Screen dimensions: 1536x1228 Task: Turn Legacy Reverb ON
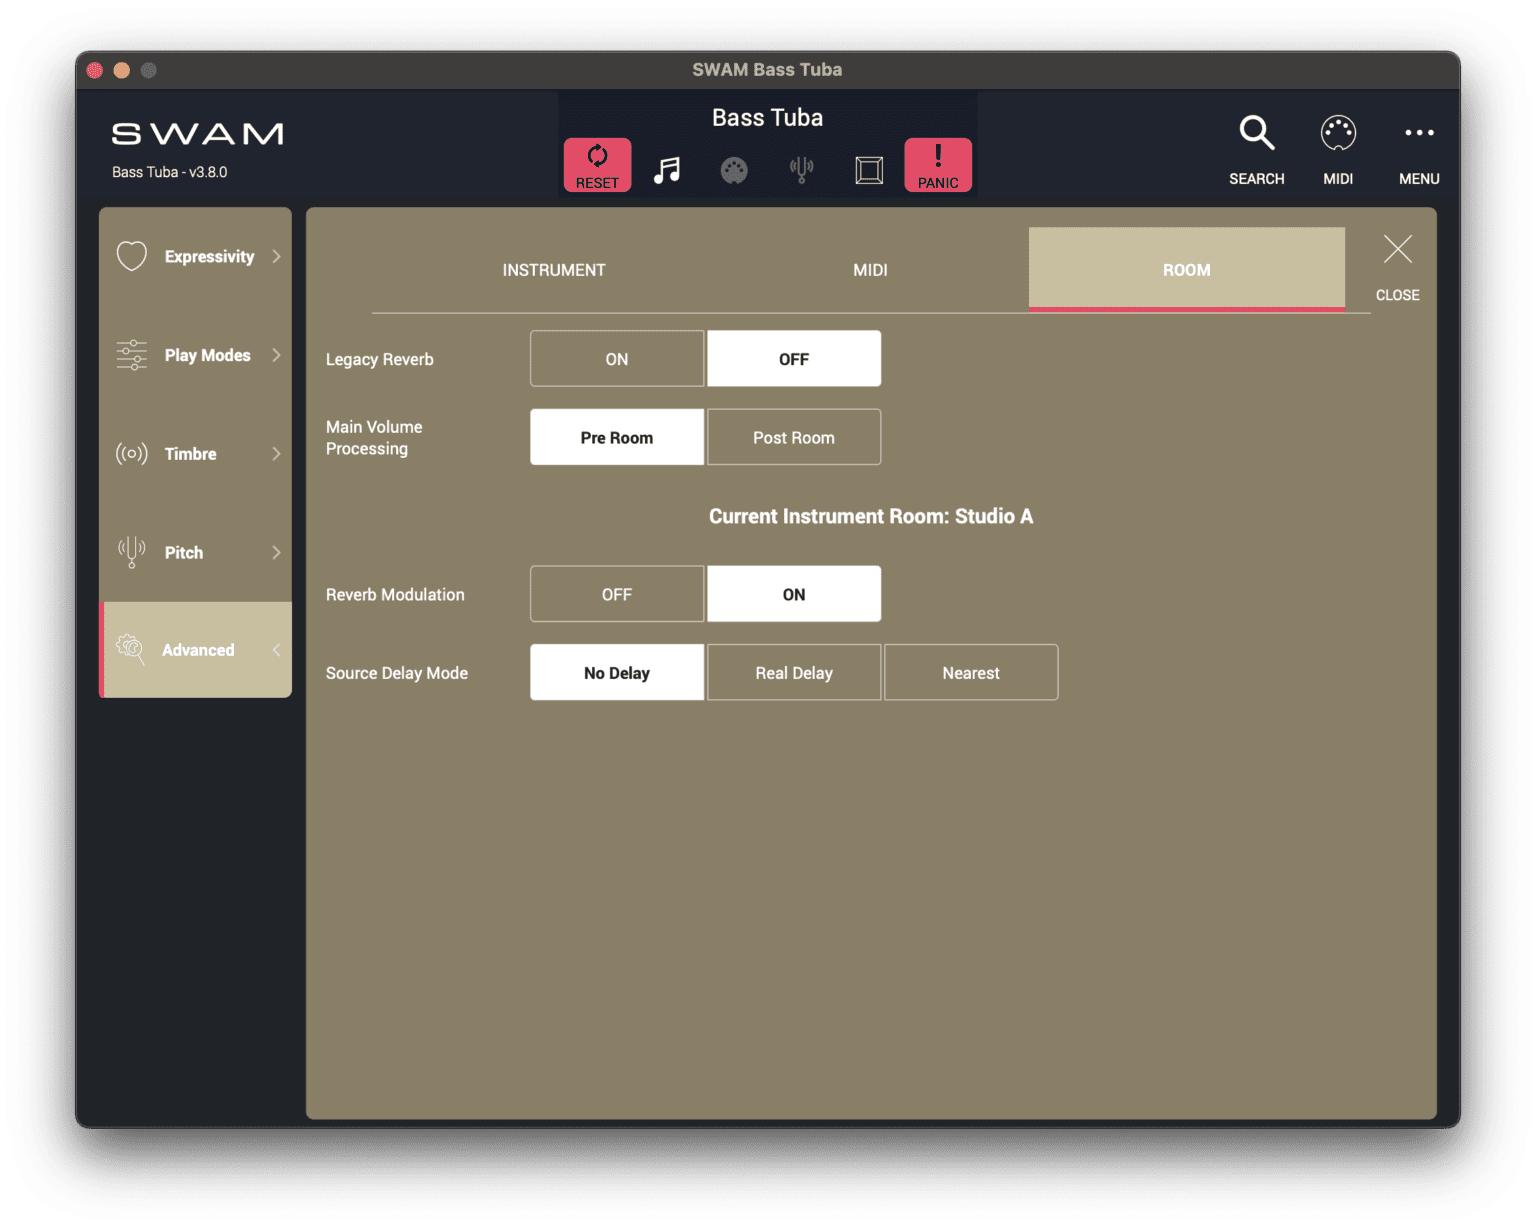(x=616, y=358)
